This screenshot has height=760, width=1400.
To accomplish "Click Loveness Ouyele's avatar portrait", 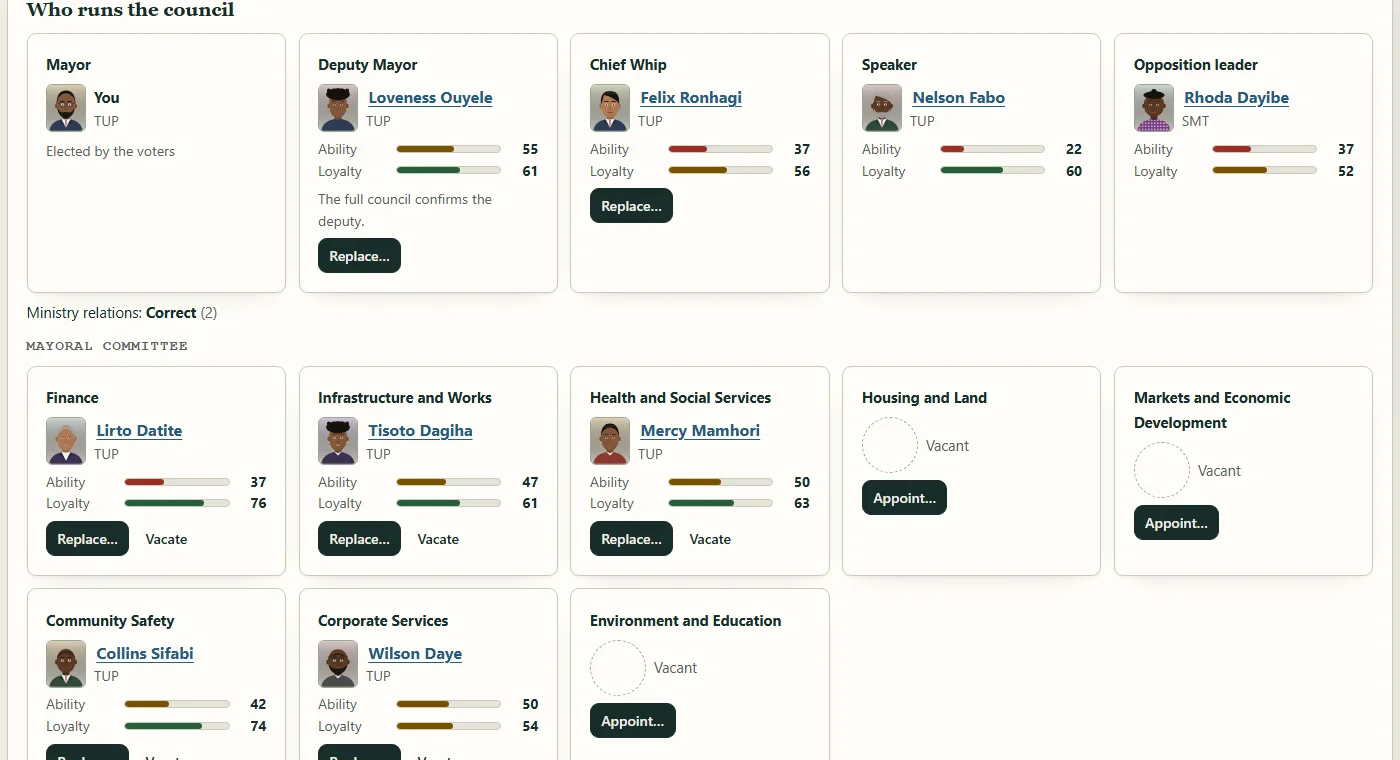I will tap(338, 108).
